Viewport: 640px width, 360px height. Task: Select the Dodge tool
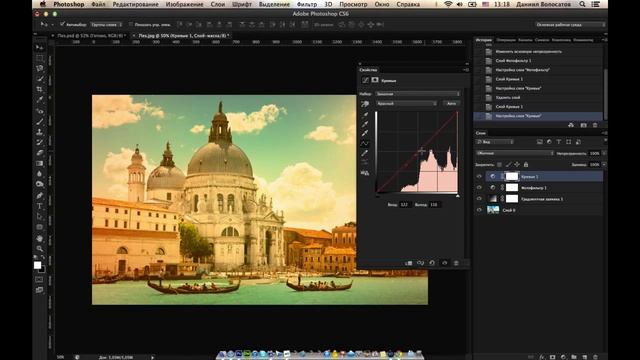(x=40, y=184)
